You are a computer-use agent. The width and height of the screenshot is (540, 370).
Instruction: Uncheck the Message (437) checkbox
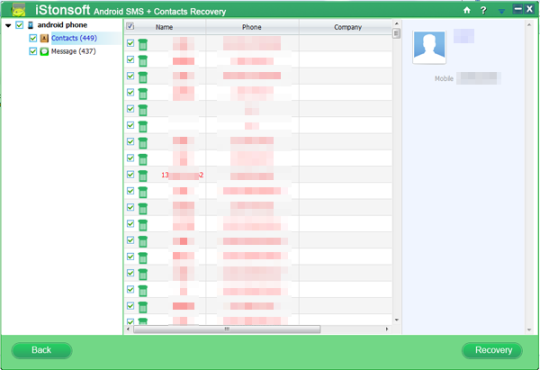pos(33,51)
